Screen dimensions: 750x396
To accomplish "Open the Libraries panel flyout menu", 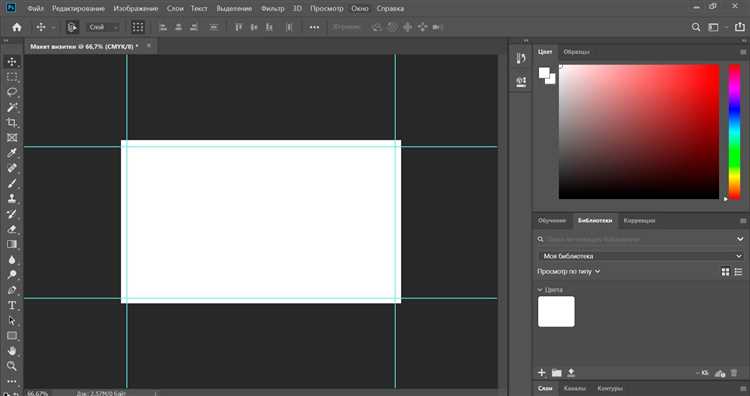I will (x=743, y=220).
